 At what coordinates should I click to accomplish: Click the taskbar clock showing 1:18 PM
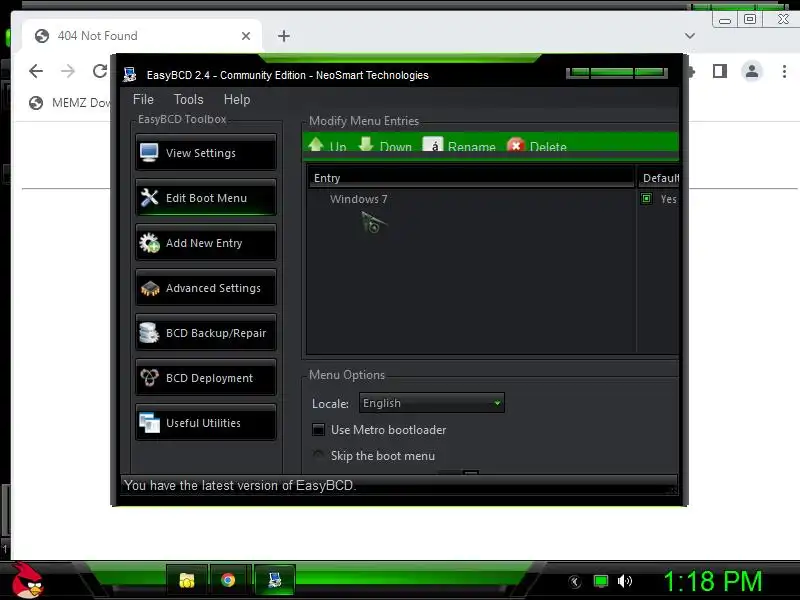(712, 581)
